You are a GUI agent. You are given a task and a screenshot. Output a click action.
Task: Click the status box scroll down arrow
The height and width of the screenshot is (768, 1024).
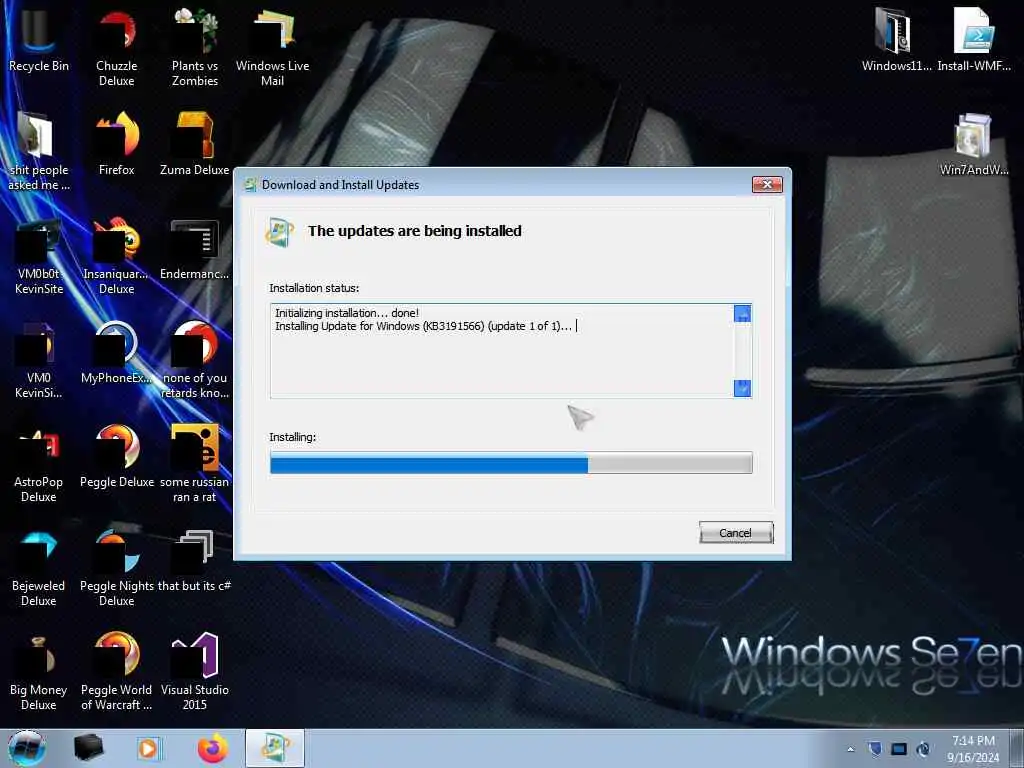[x=742, y=389]
